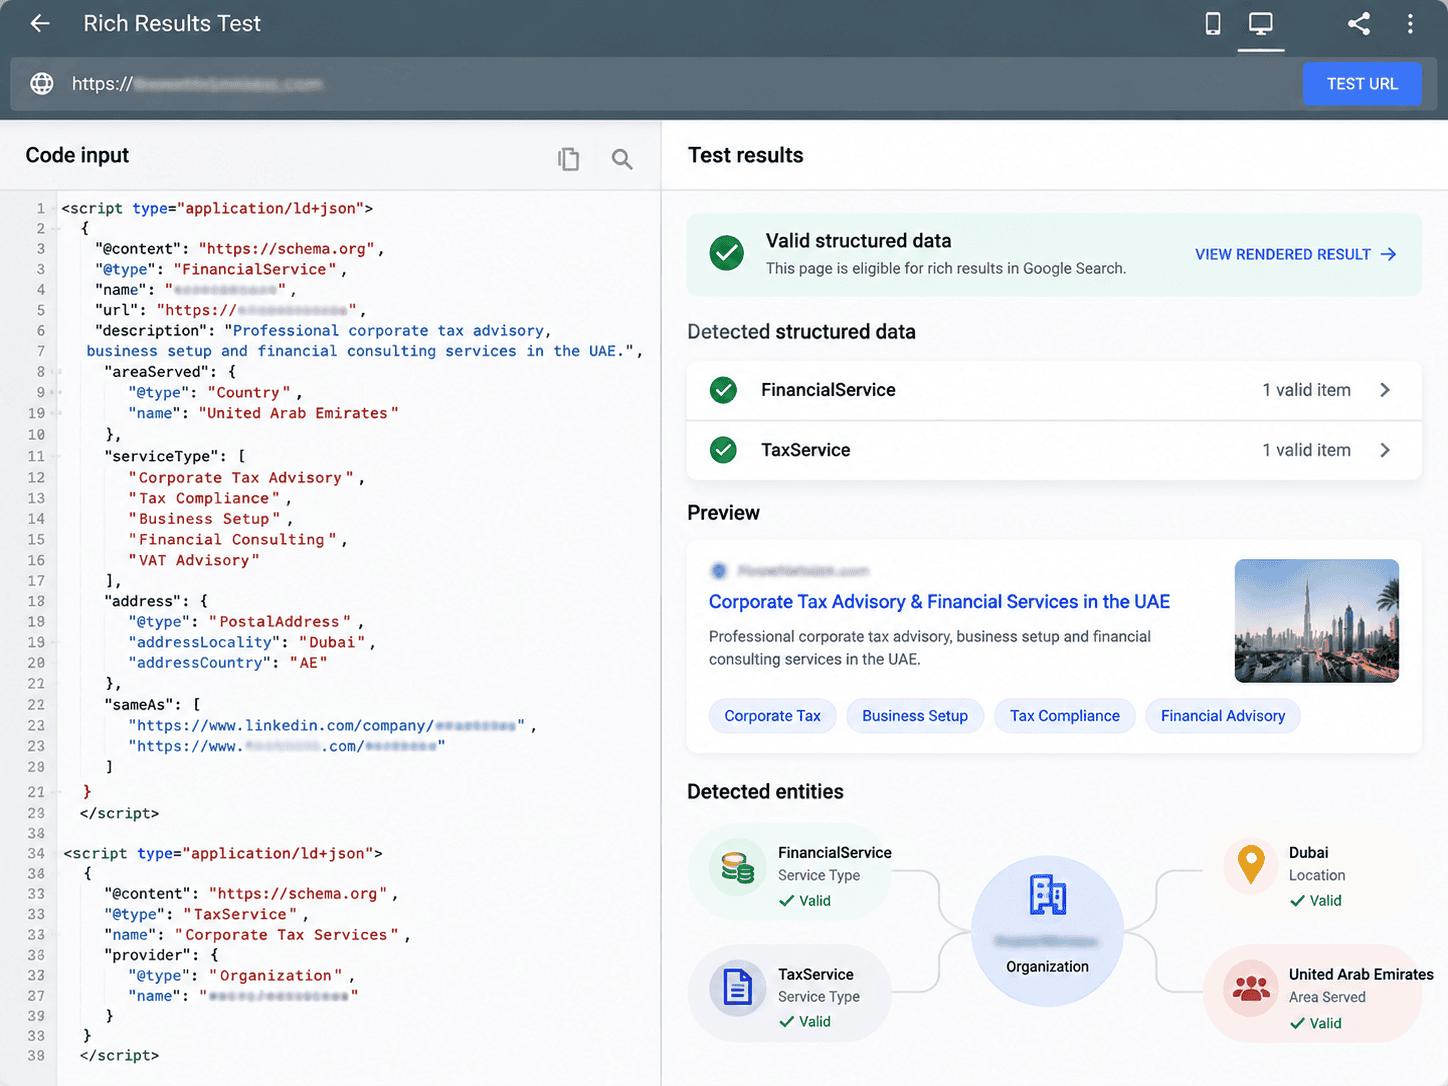Click the "name": "Corporate Tax Services" code line
The height and width of the screenshot is (1086, 1448).
pos(259,934)
